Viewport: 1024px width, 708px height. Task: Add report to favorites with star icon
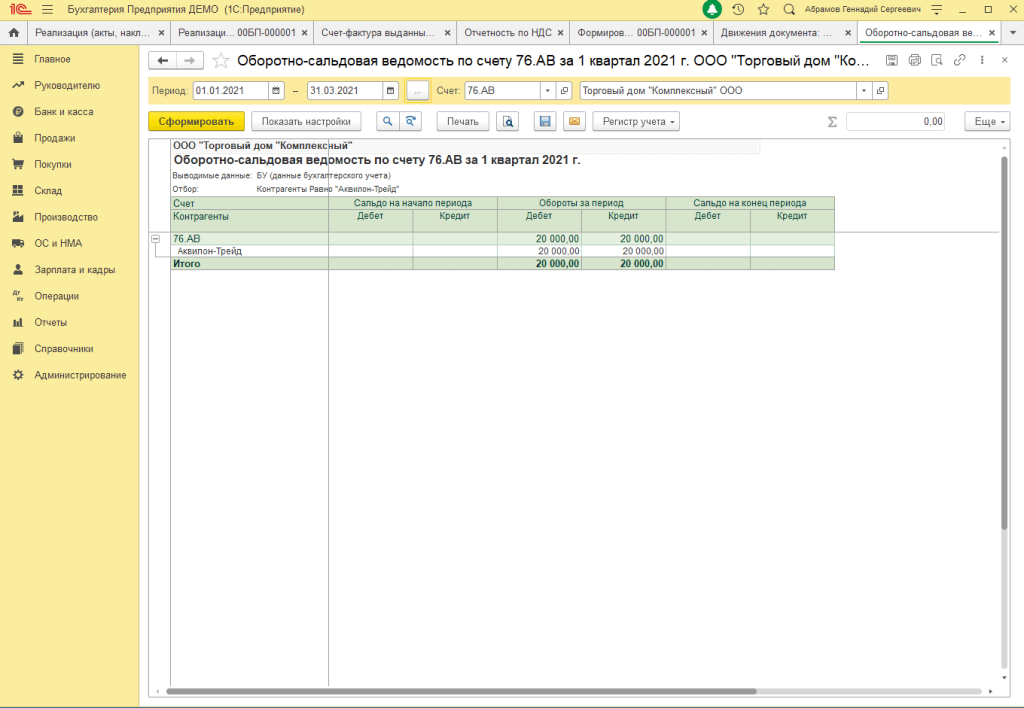click(x=221, y=61)
